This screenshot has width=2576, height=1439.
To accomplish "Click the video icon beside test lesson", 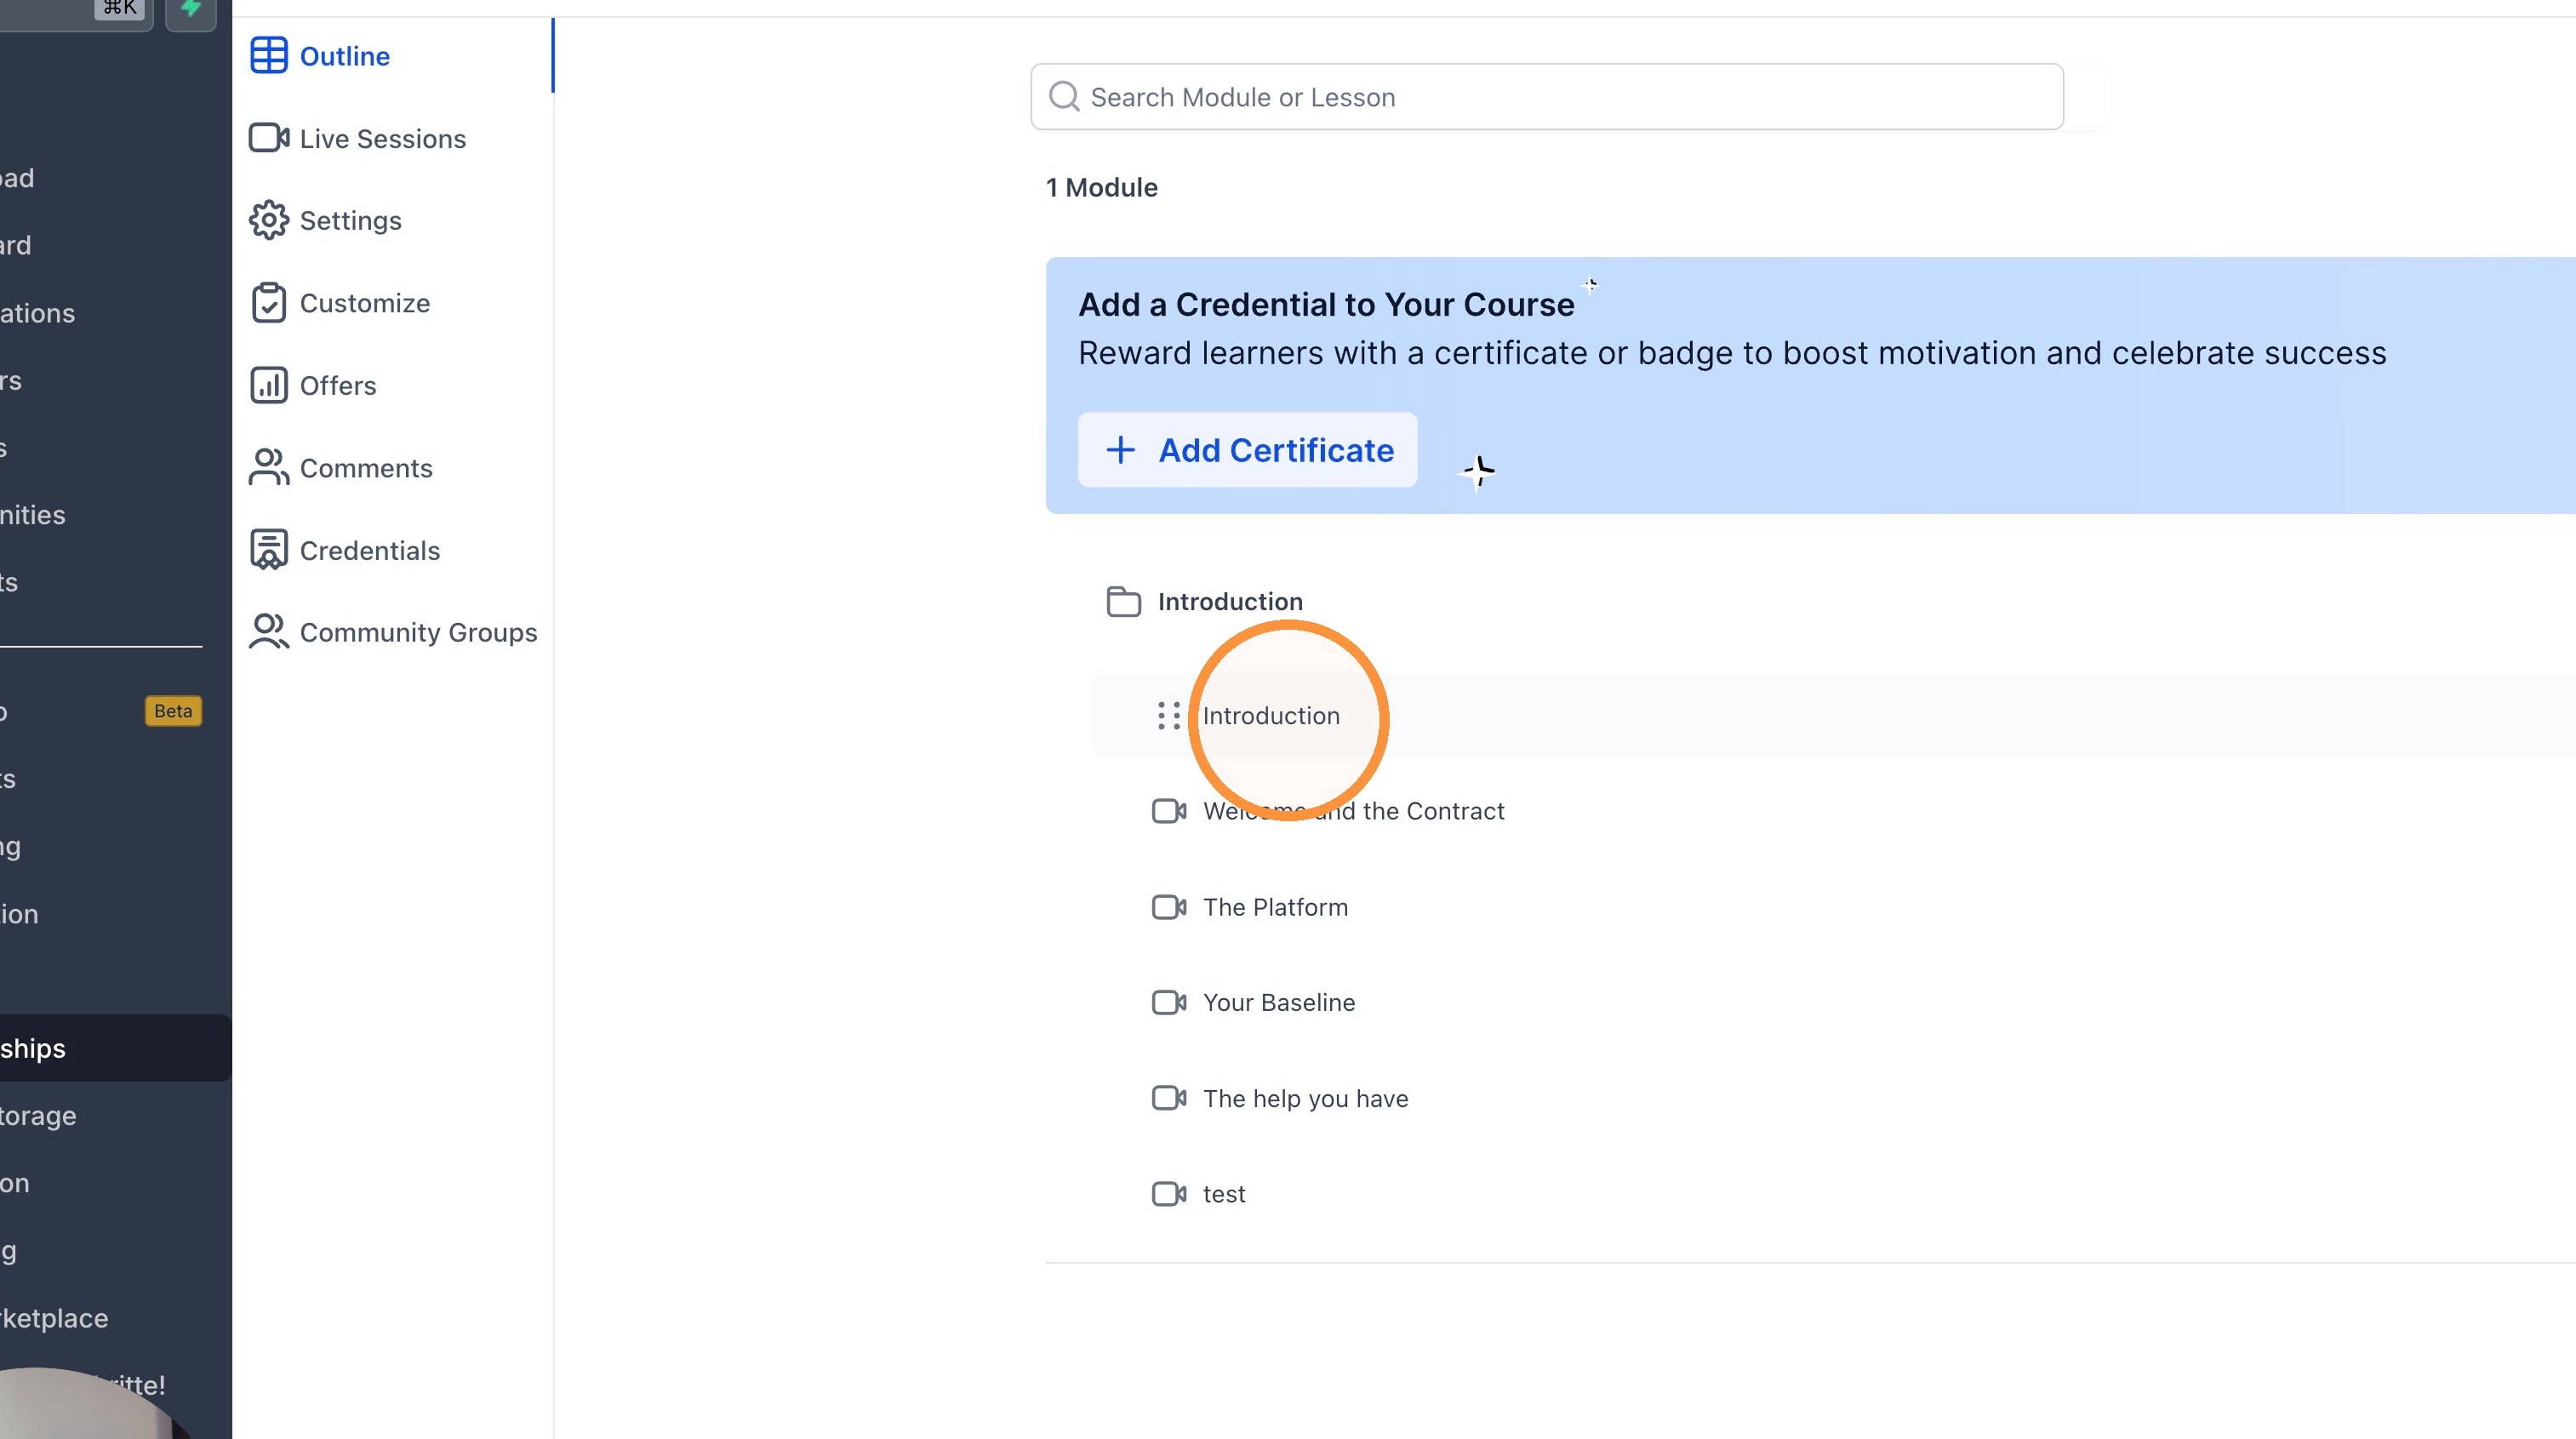I will pos(1168,1194).
